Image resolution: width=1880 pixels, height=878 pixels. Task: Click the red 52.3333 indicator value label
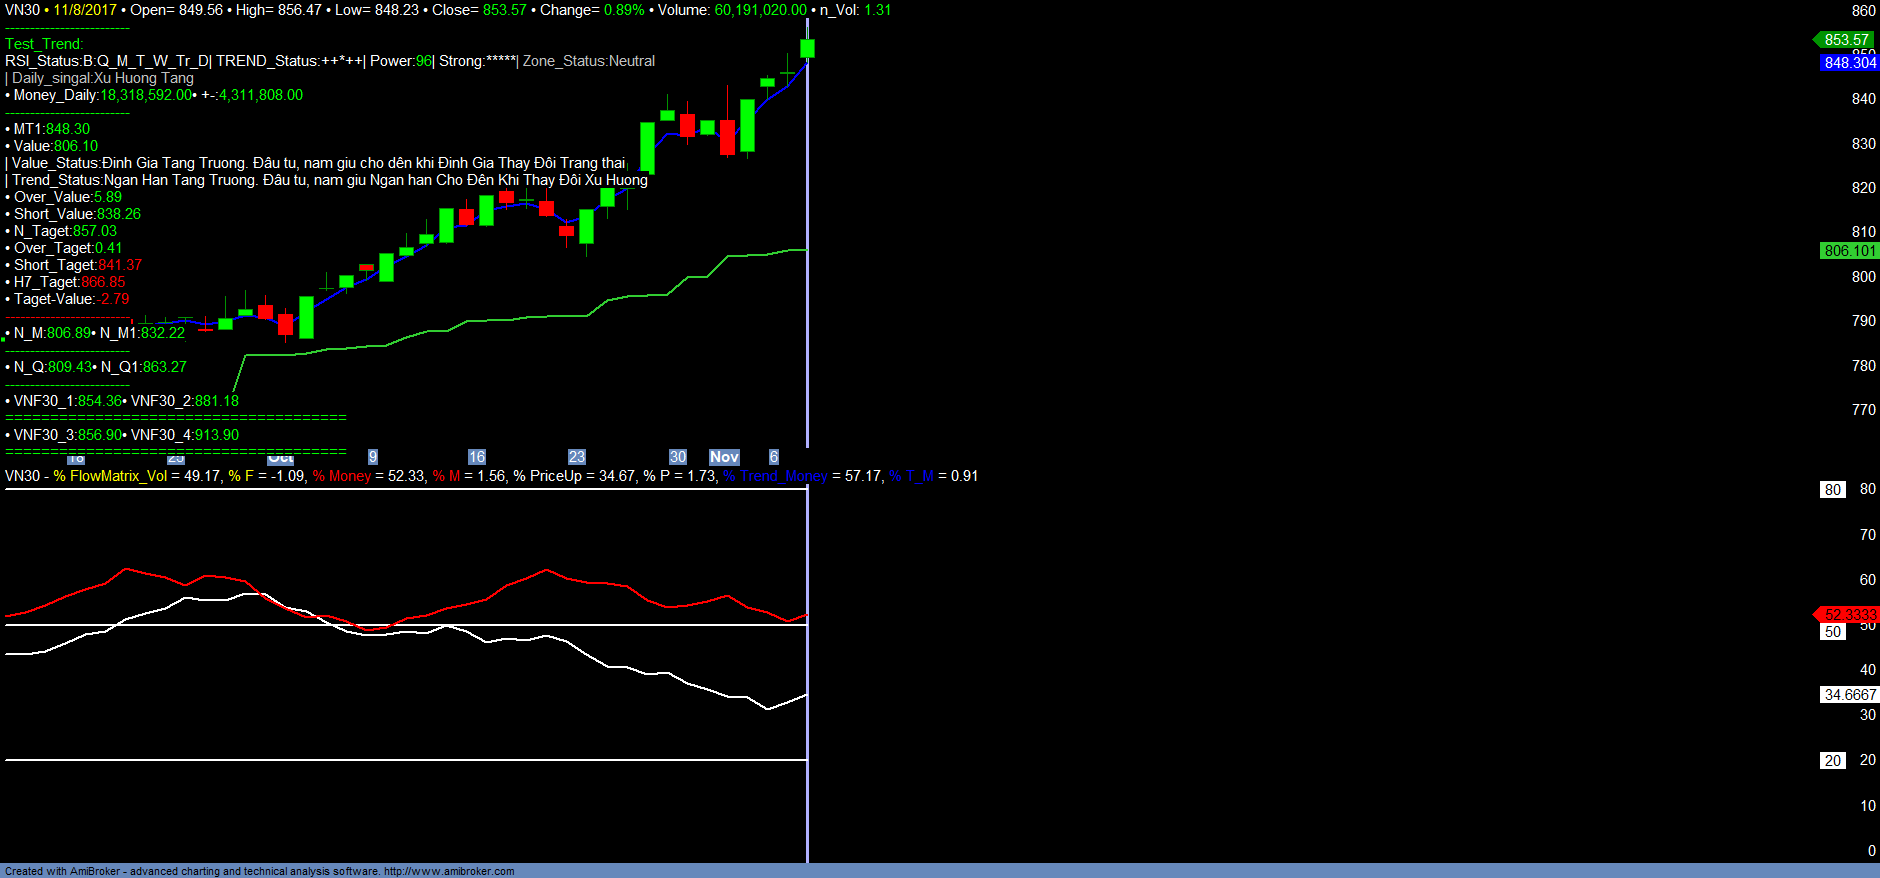coord(1848,614)
